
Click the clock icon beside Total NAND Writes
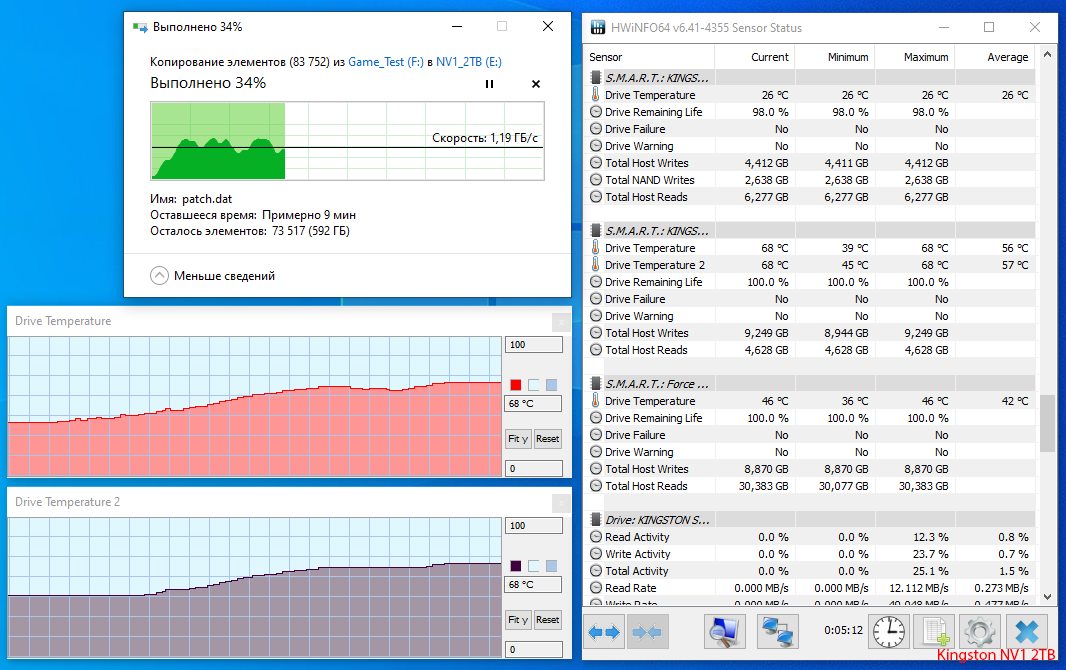[596, 180]
